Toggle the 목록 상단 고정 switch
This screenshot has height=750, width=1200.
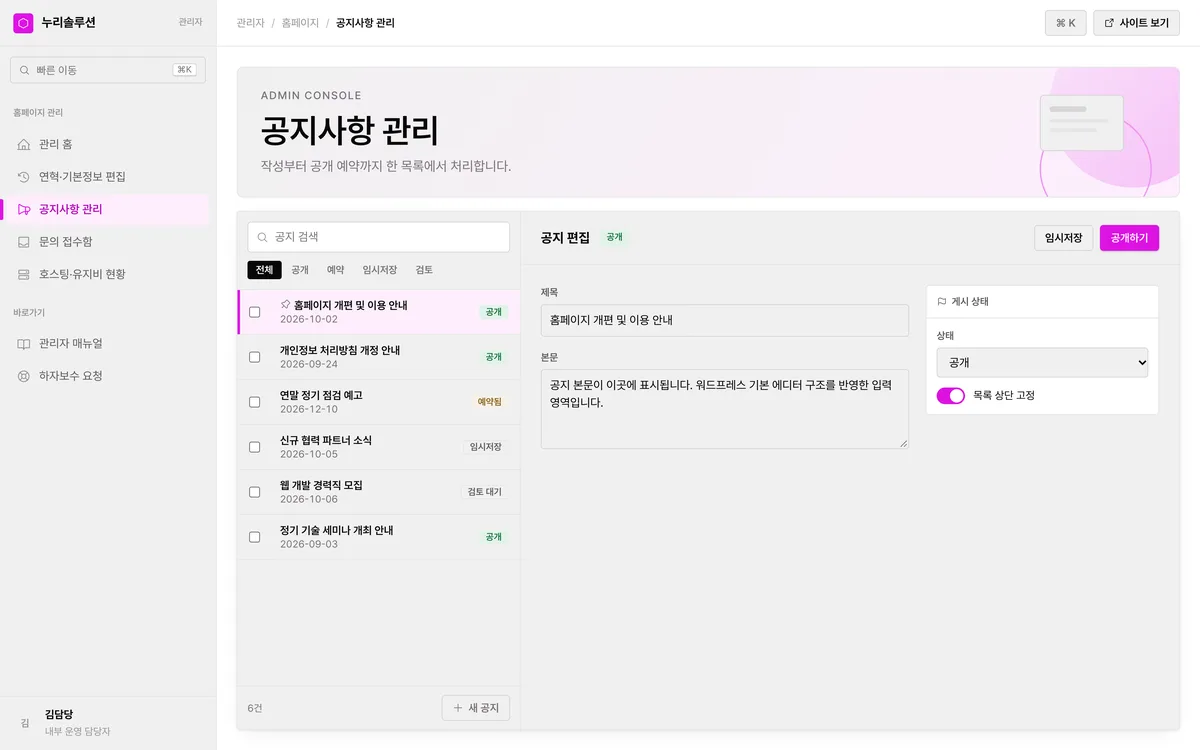[951, 396]
